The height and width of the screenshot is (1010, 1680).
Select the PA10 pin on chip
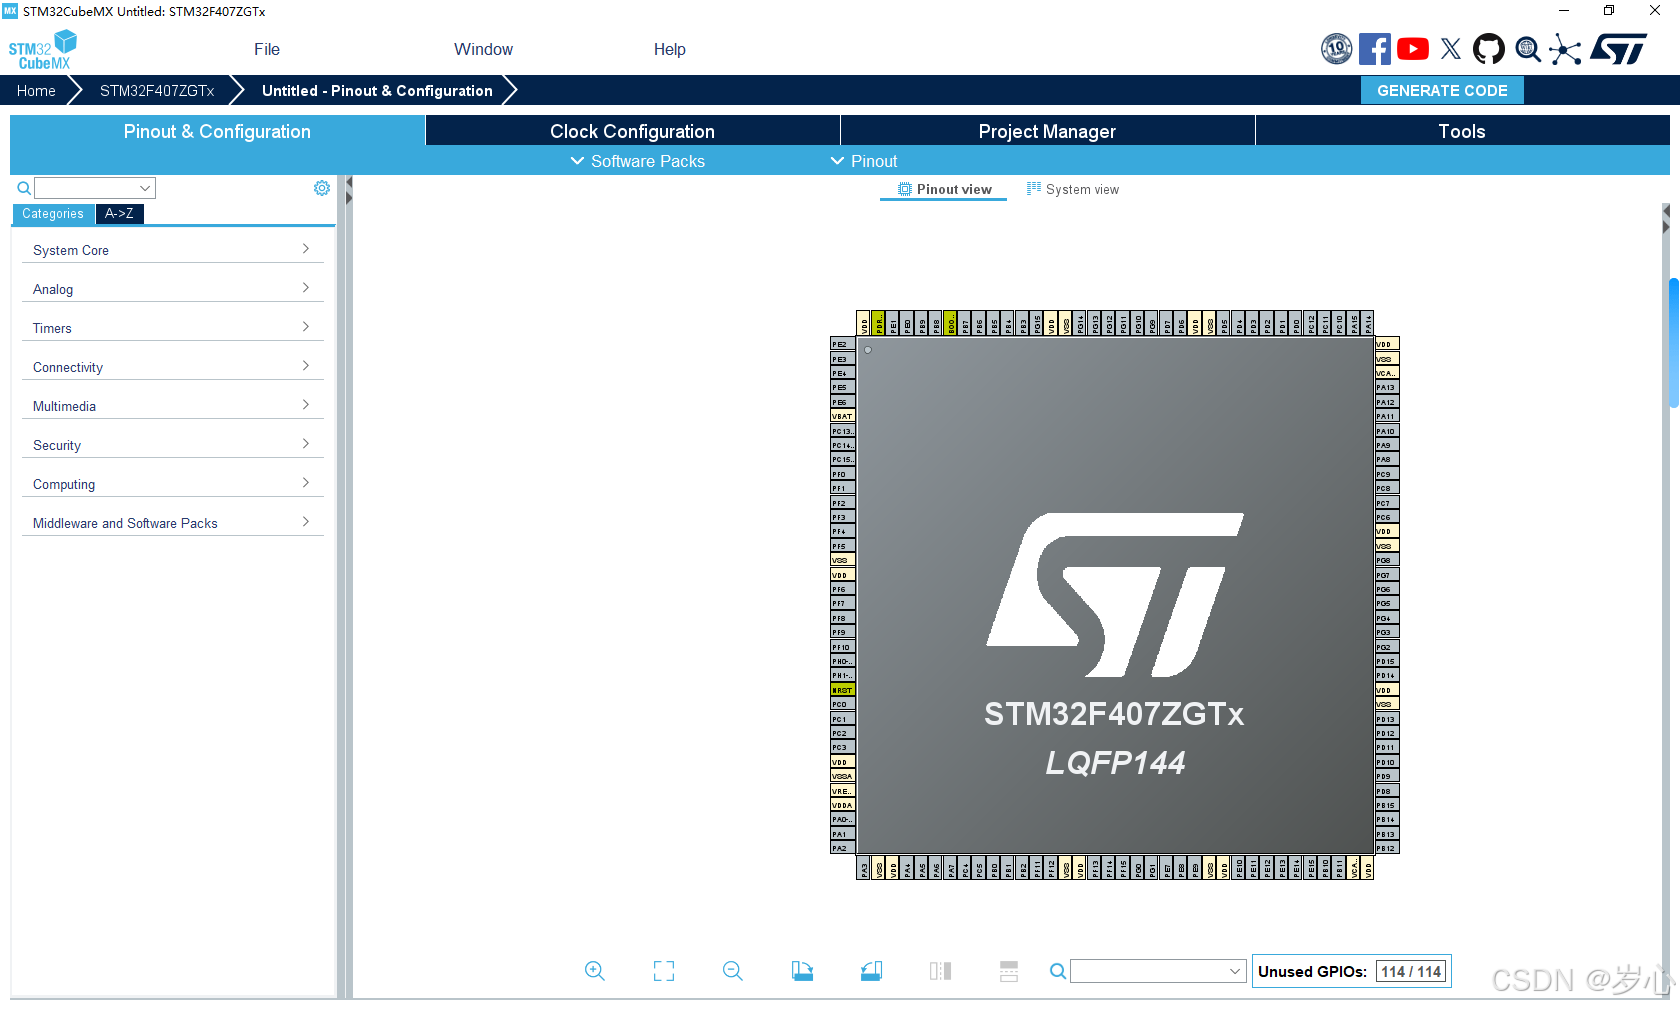tap(1386, 431)
